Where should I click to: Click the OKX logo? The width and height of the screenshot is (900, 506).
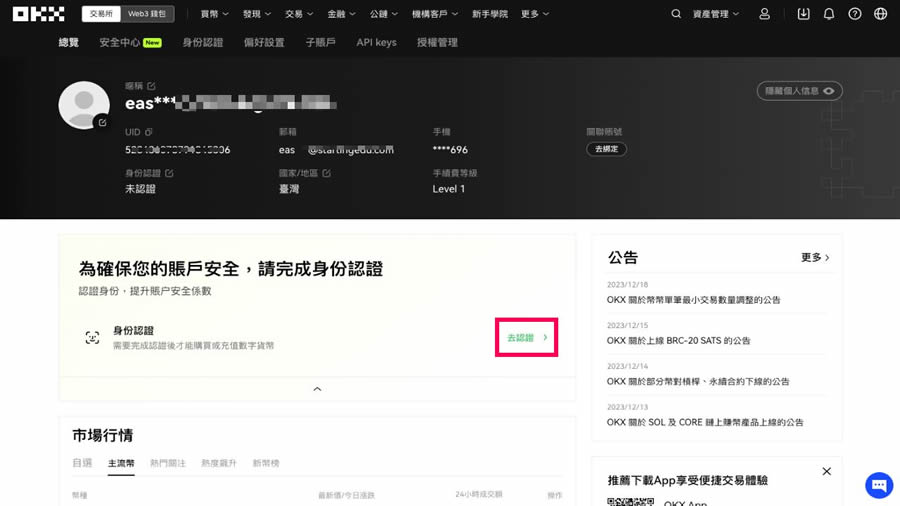39,14
